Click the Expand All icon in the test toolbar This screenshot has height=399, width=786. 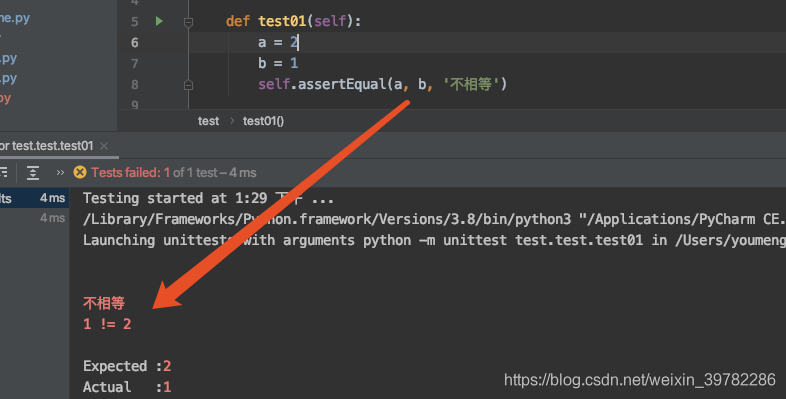pos(33,173)
